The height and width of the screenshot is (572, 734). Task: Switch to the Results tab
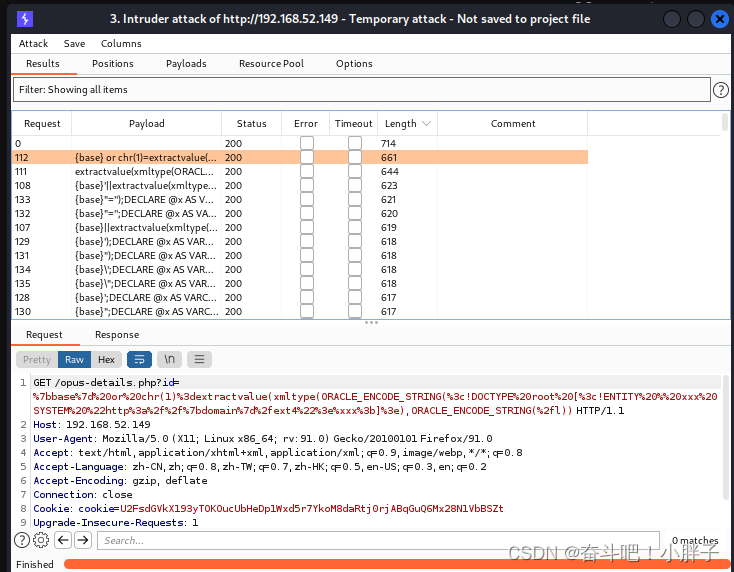tap(43, 64)
